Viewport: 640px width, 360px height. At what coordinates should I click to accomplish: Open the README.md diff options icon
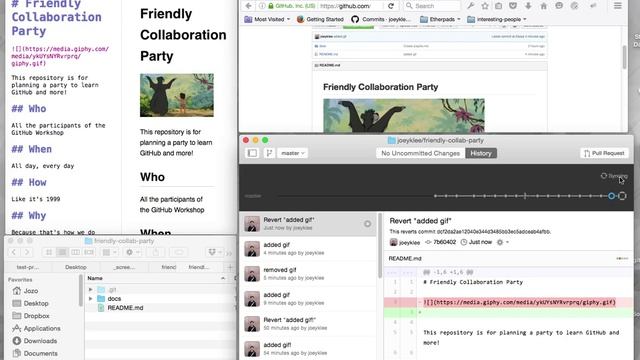tap(622, 258)
